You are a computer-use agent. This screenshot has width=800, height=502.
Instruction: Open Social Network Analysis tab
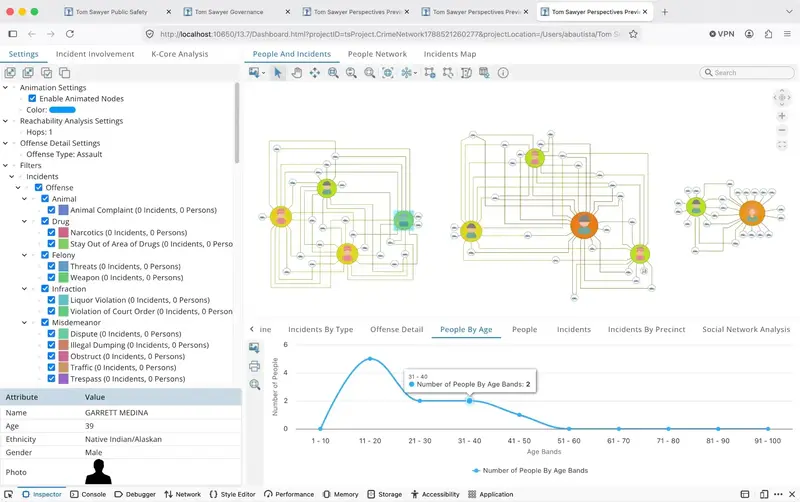tap(746, 329)
